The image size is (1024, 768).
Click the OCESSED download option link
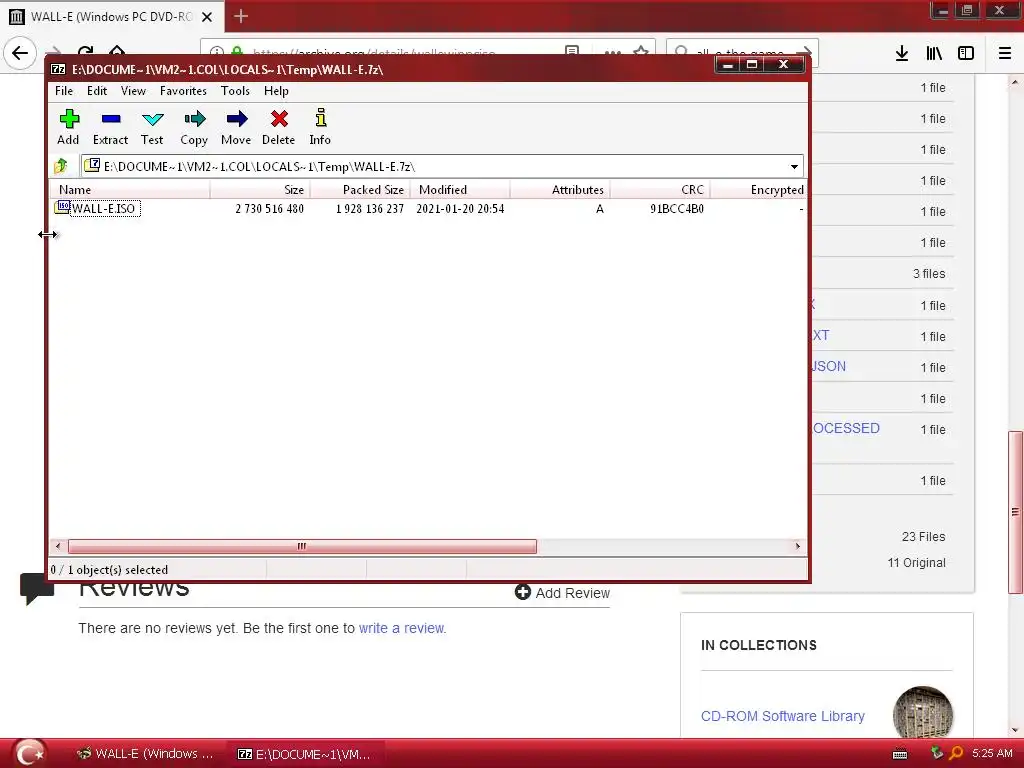pos(845,428)
